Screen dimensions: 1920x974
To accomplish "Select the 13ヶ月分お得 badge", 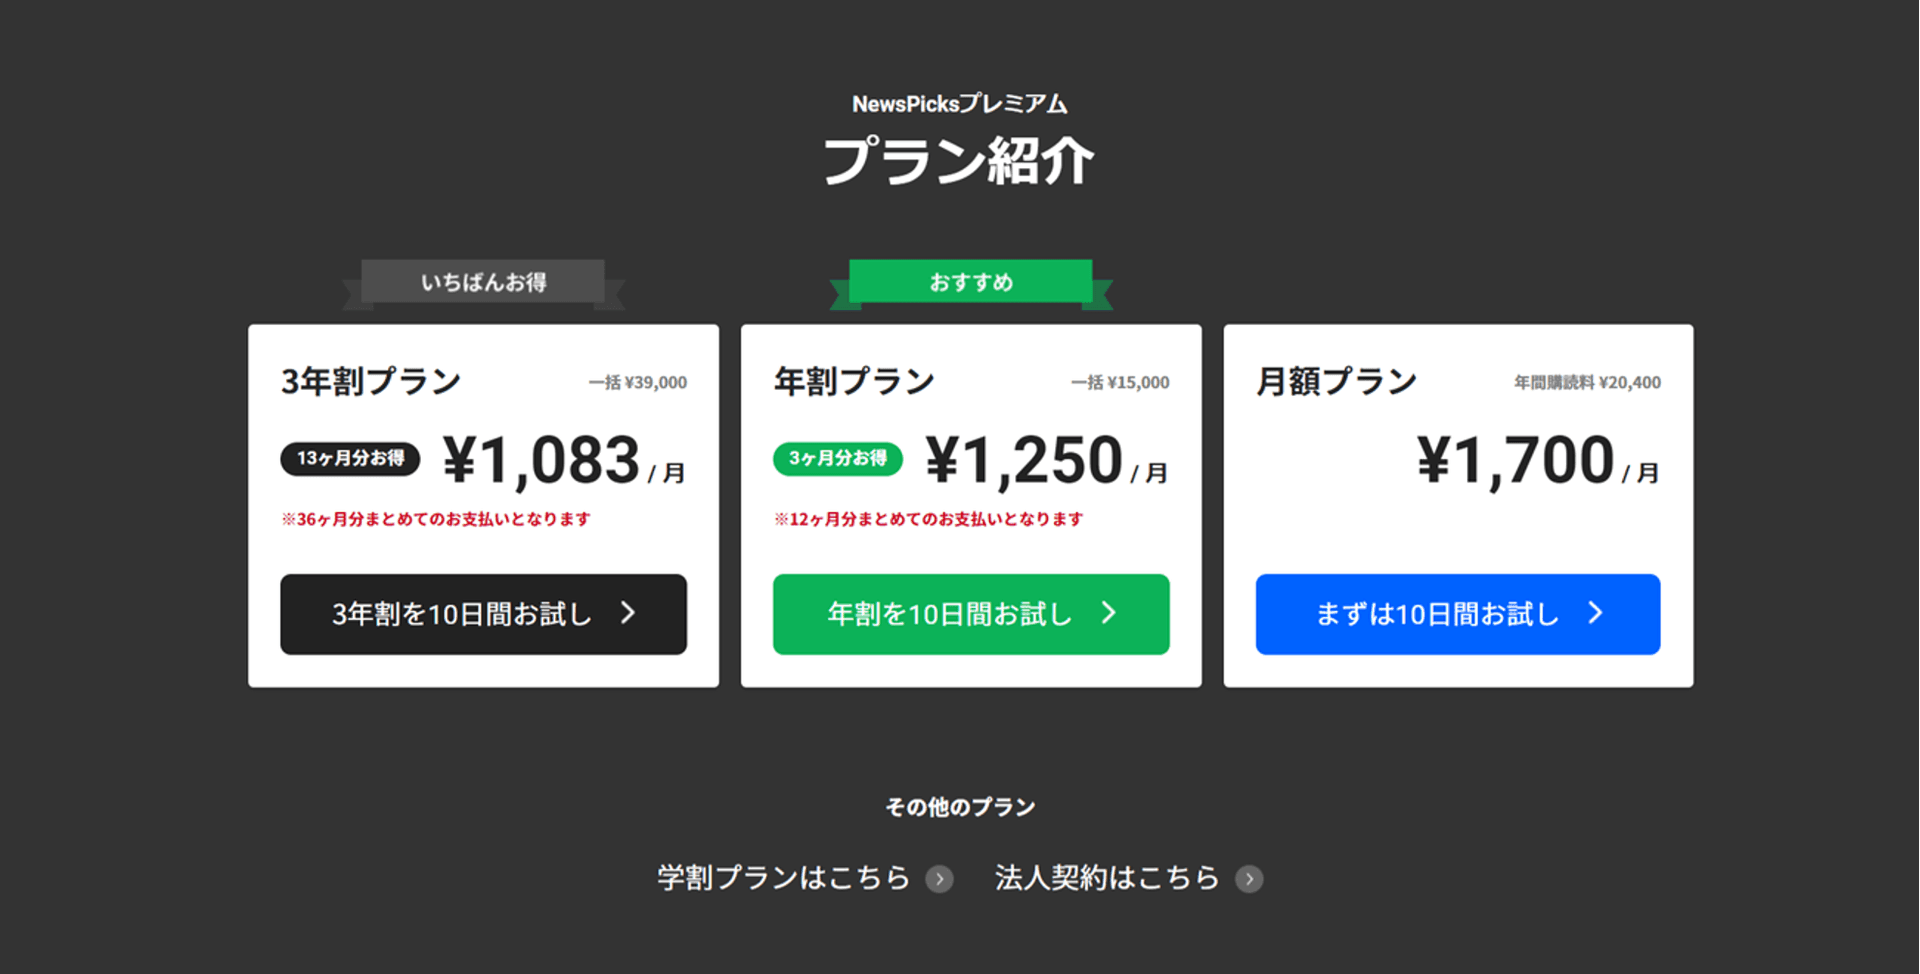I will click(x=350, y=458).
